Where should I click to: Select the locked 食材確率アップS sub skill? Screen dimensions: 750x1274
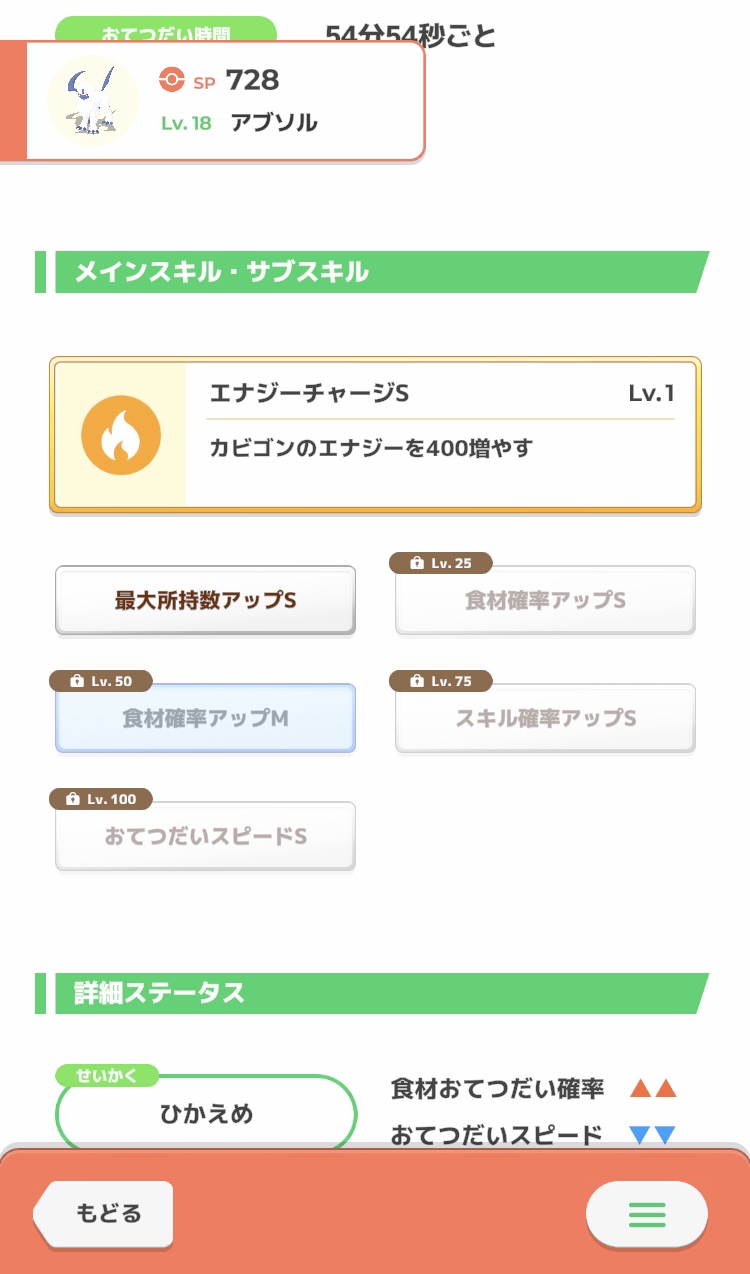(x=545, y=600)
